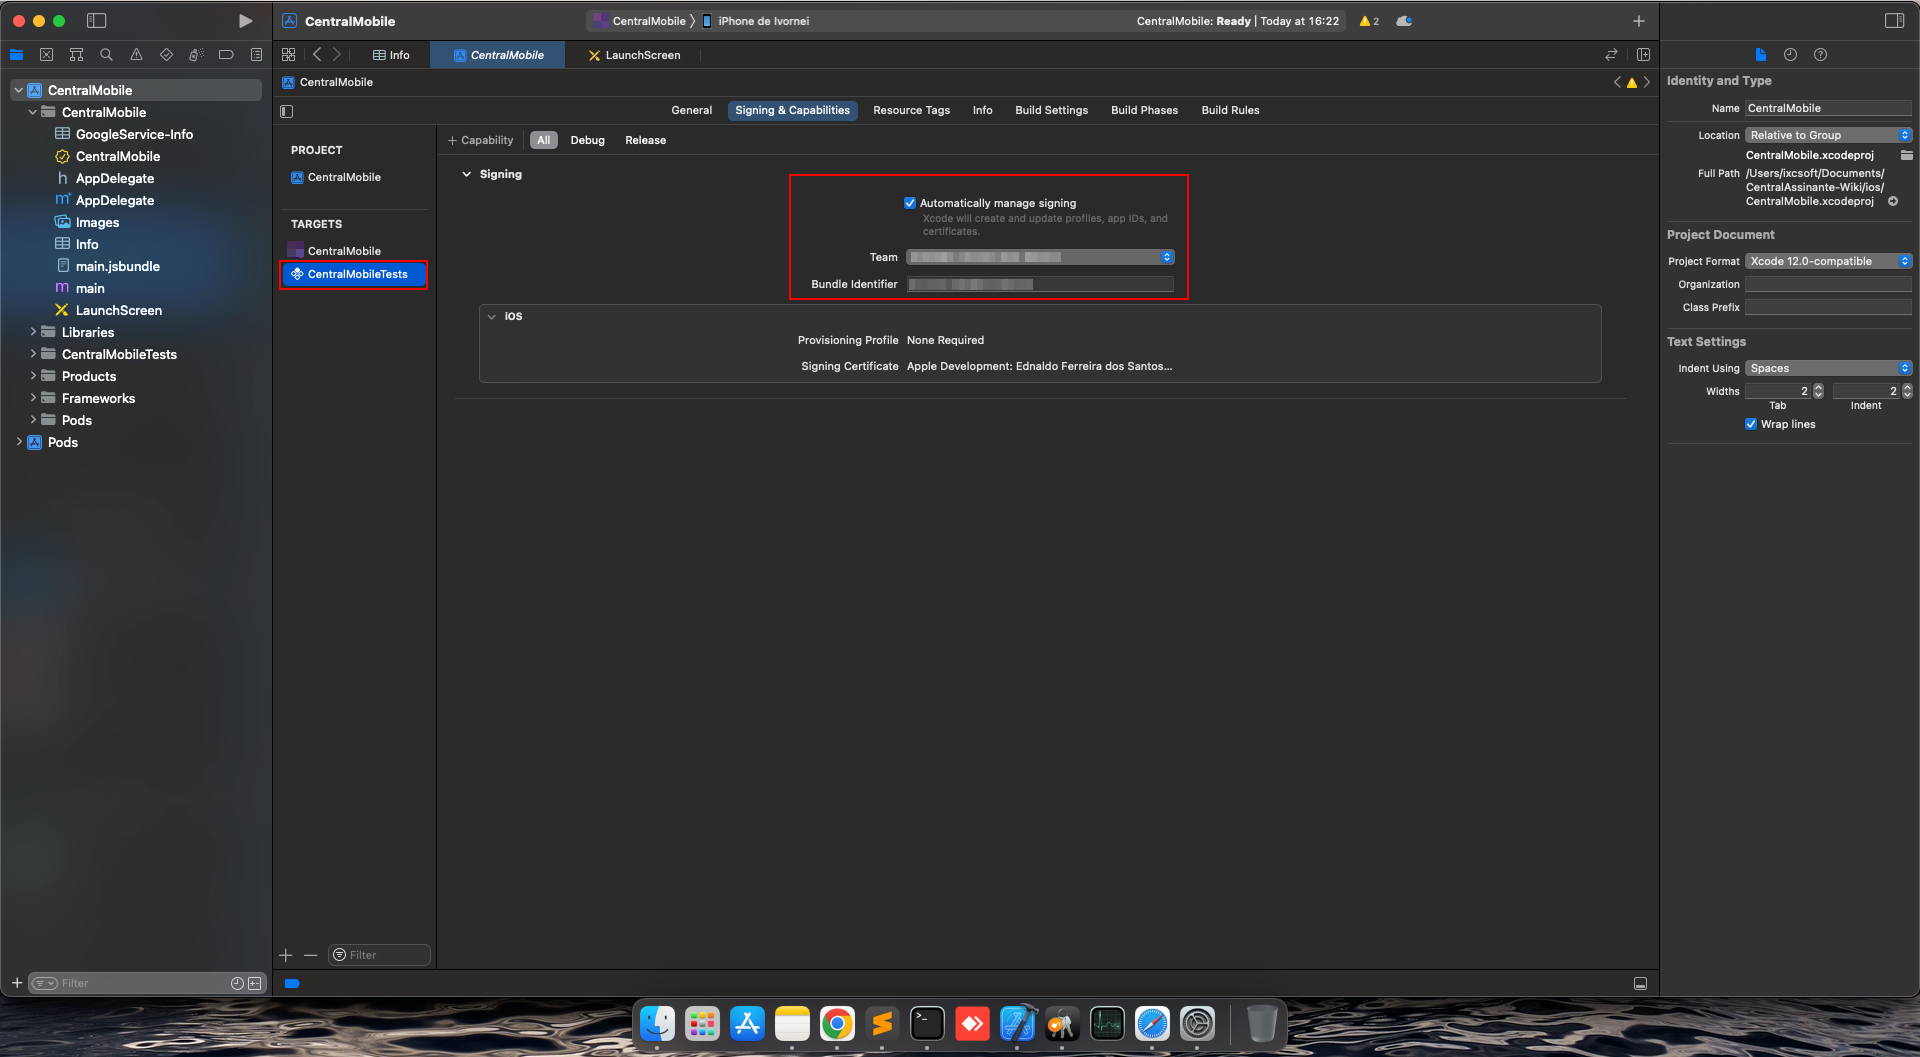
Task: Switch to the General tab
Action: (x=691, y=110)
